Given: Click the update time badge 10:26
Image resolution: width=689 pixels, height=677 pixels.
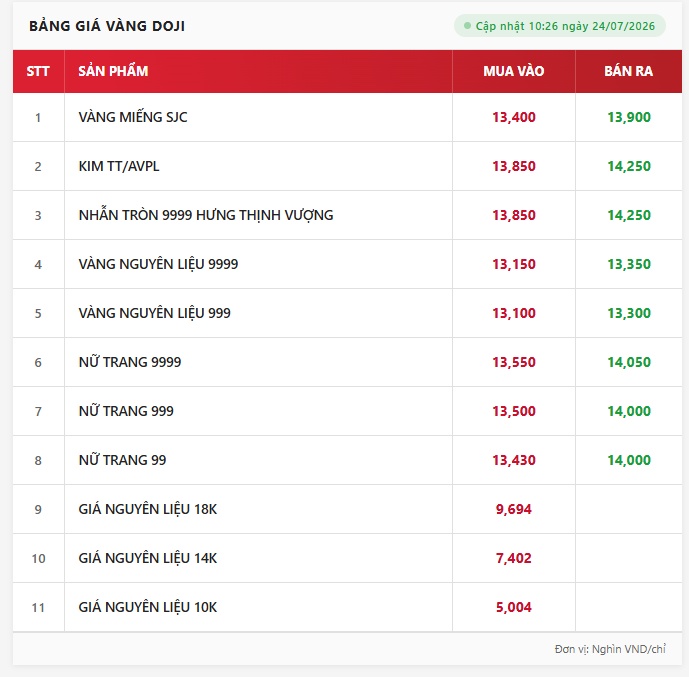Looking at the screenshot, I should pos(560,25).
